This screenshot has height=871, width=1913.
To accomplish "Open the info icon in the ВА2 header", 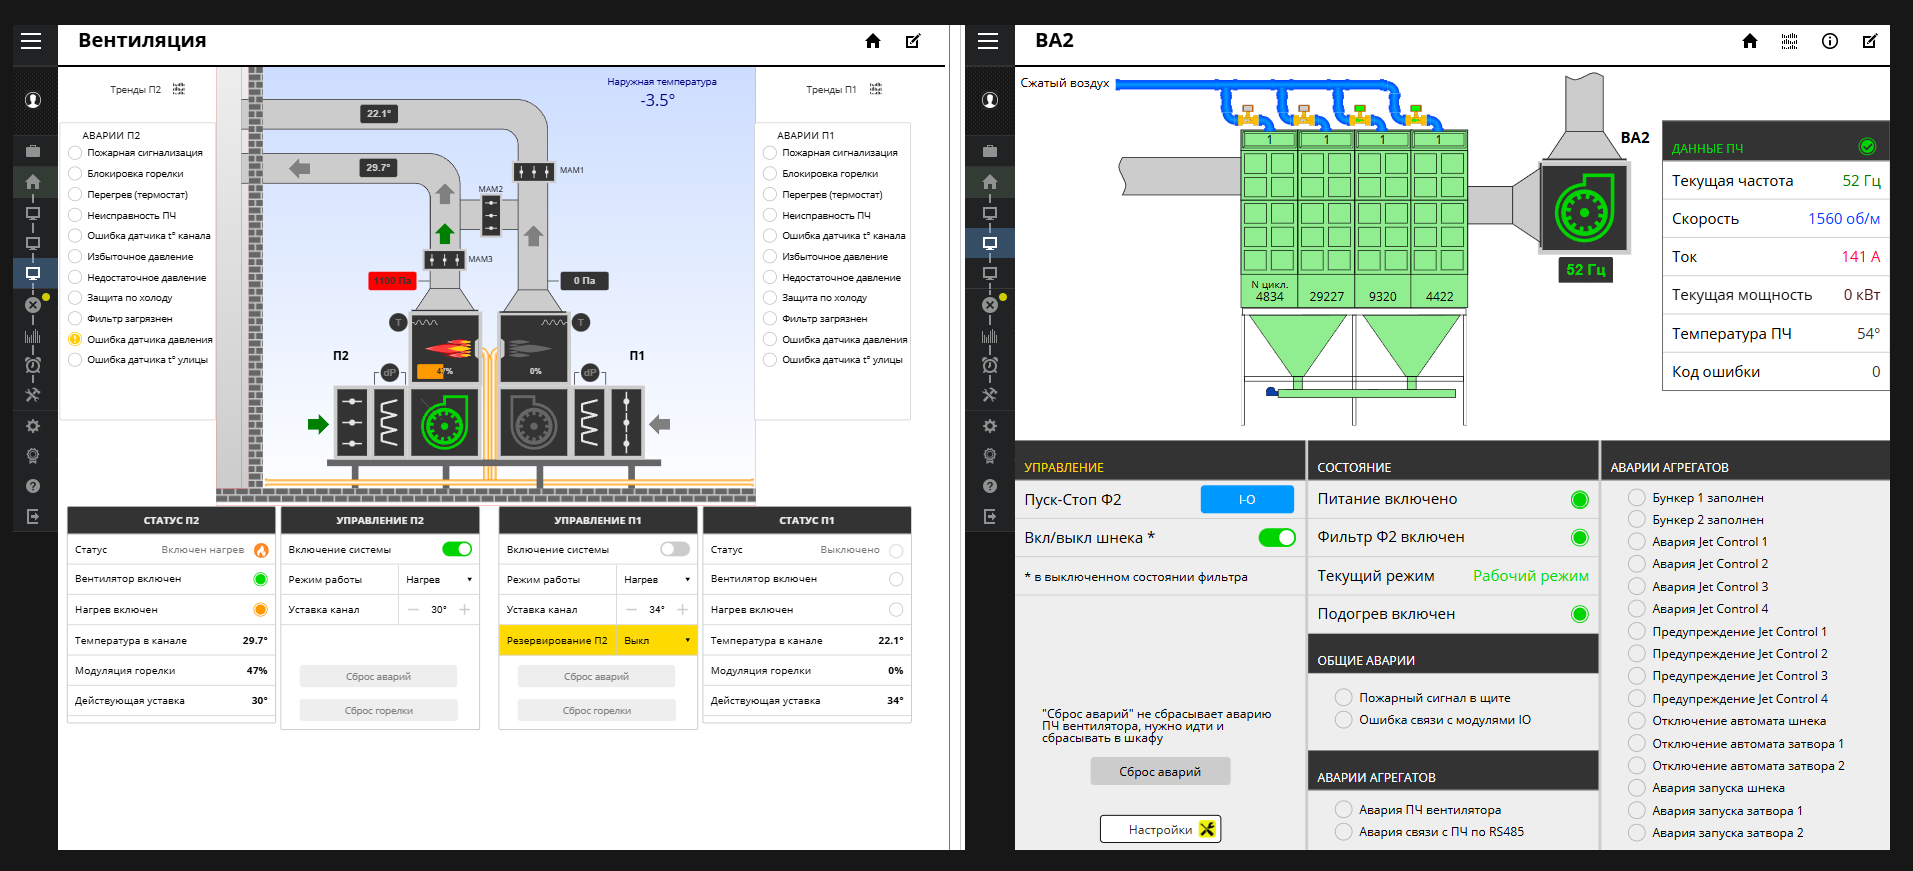I will pos(1829,41).
